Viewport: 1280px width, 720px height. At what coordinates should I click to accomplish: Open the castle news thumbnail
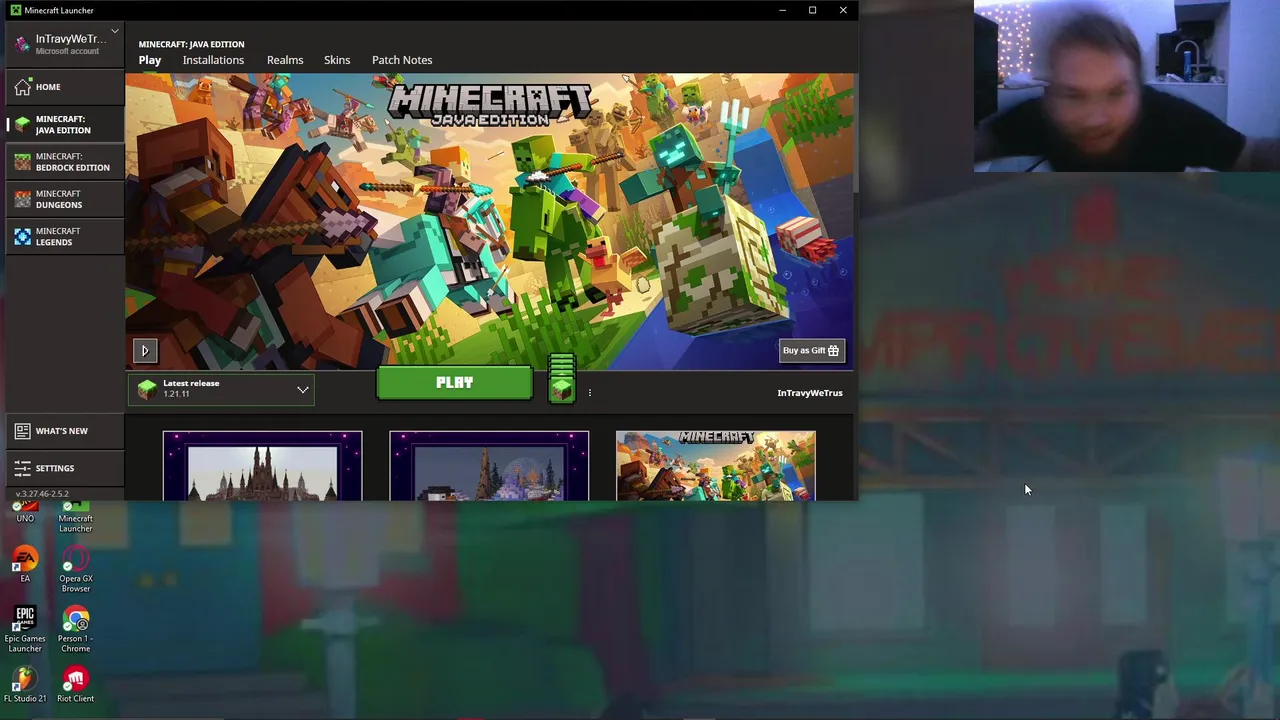click(262, 466)
